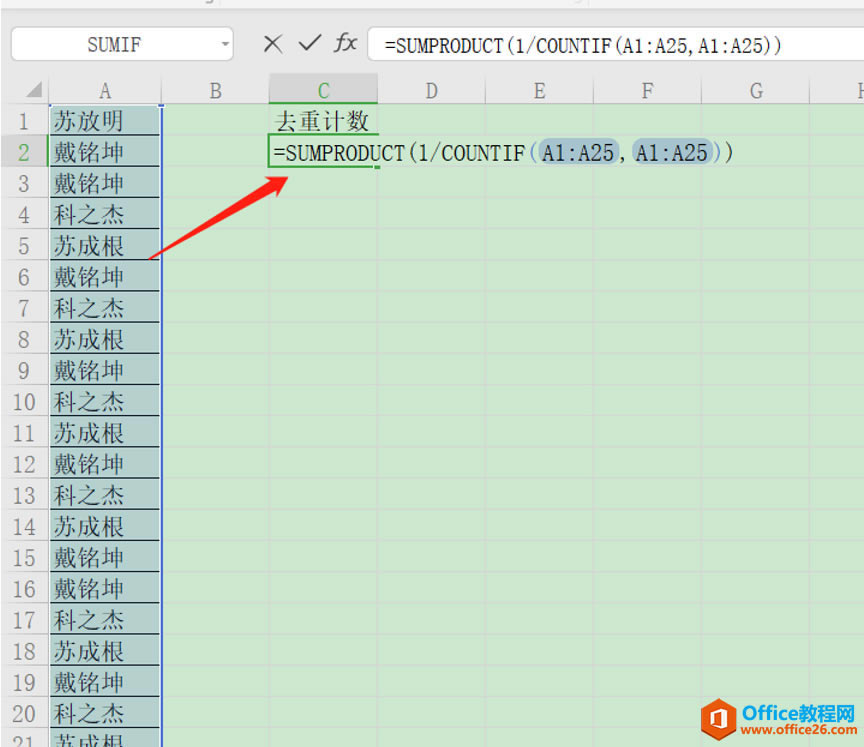Viewport: 864px width, 747px height.
Task: Click cell A5 containing 苏成根
Action: click(105, 245)
